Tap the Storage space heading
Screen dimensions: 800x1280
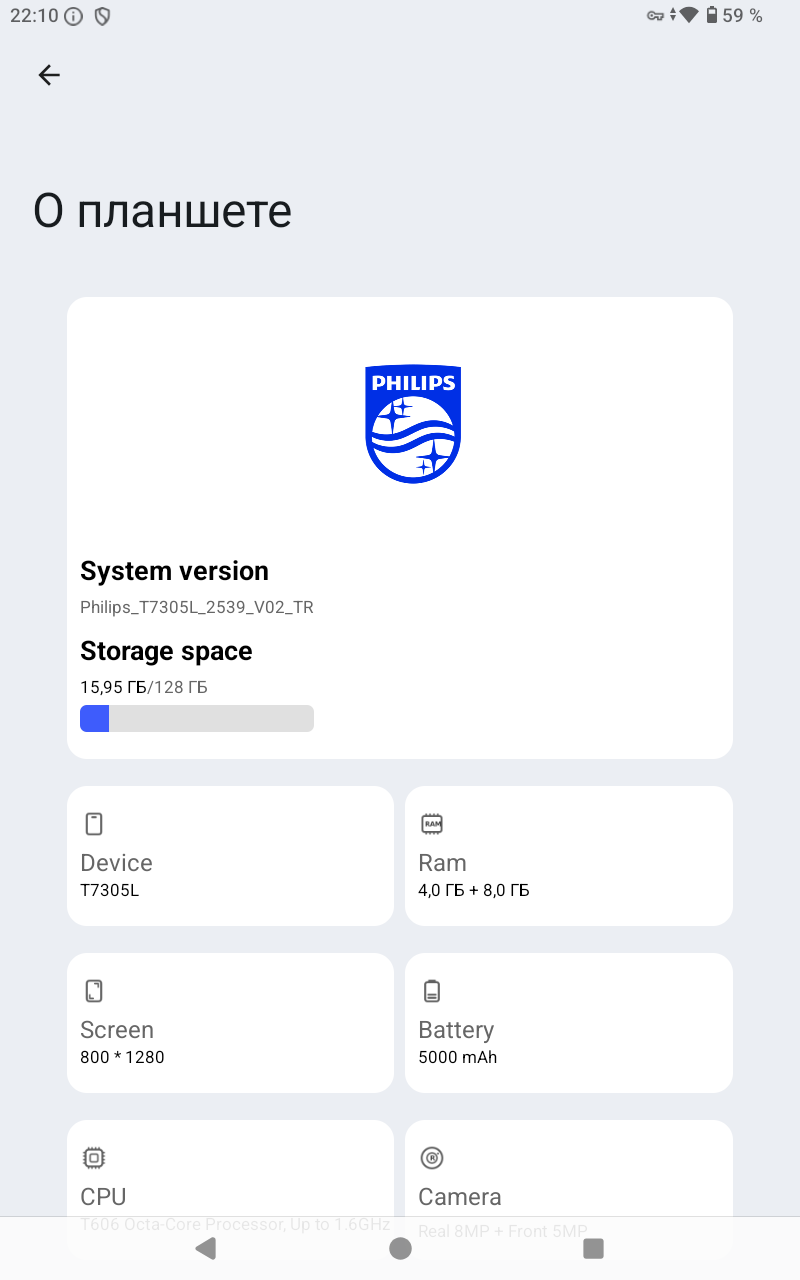166,651
